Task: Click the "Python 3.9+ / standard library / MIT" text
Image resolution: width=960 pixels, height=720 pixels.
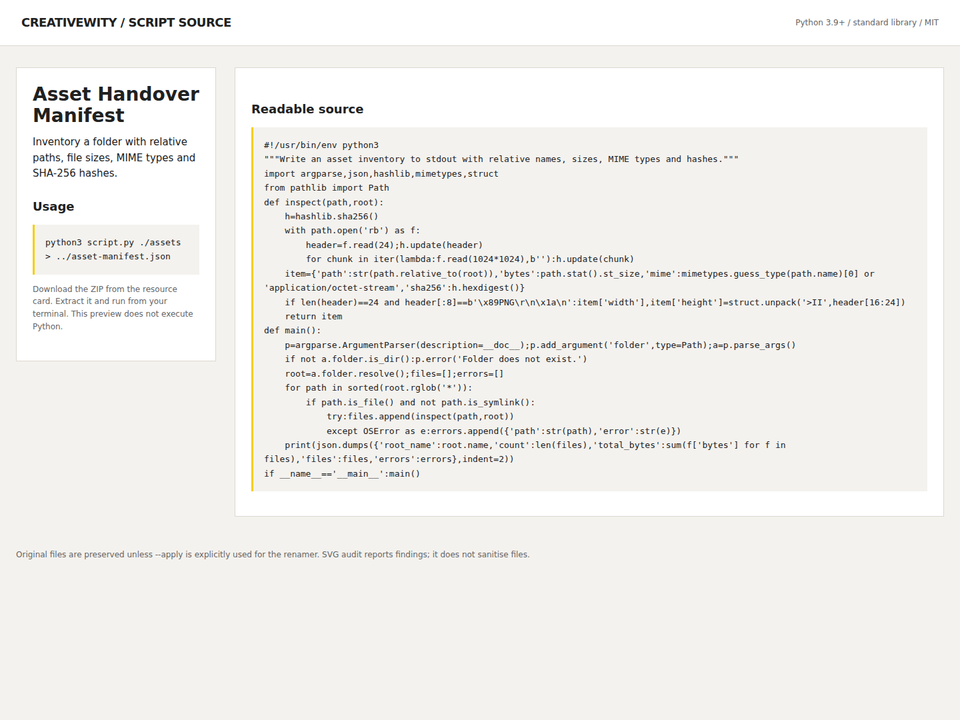Action: [866, 23]
